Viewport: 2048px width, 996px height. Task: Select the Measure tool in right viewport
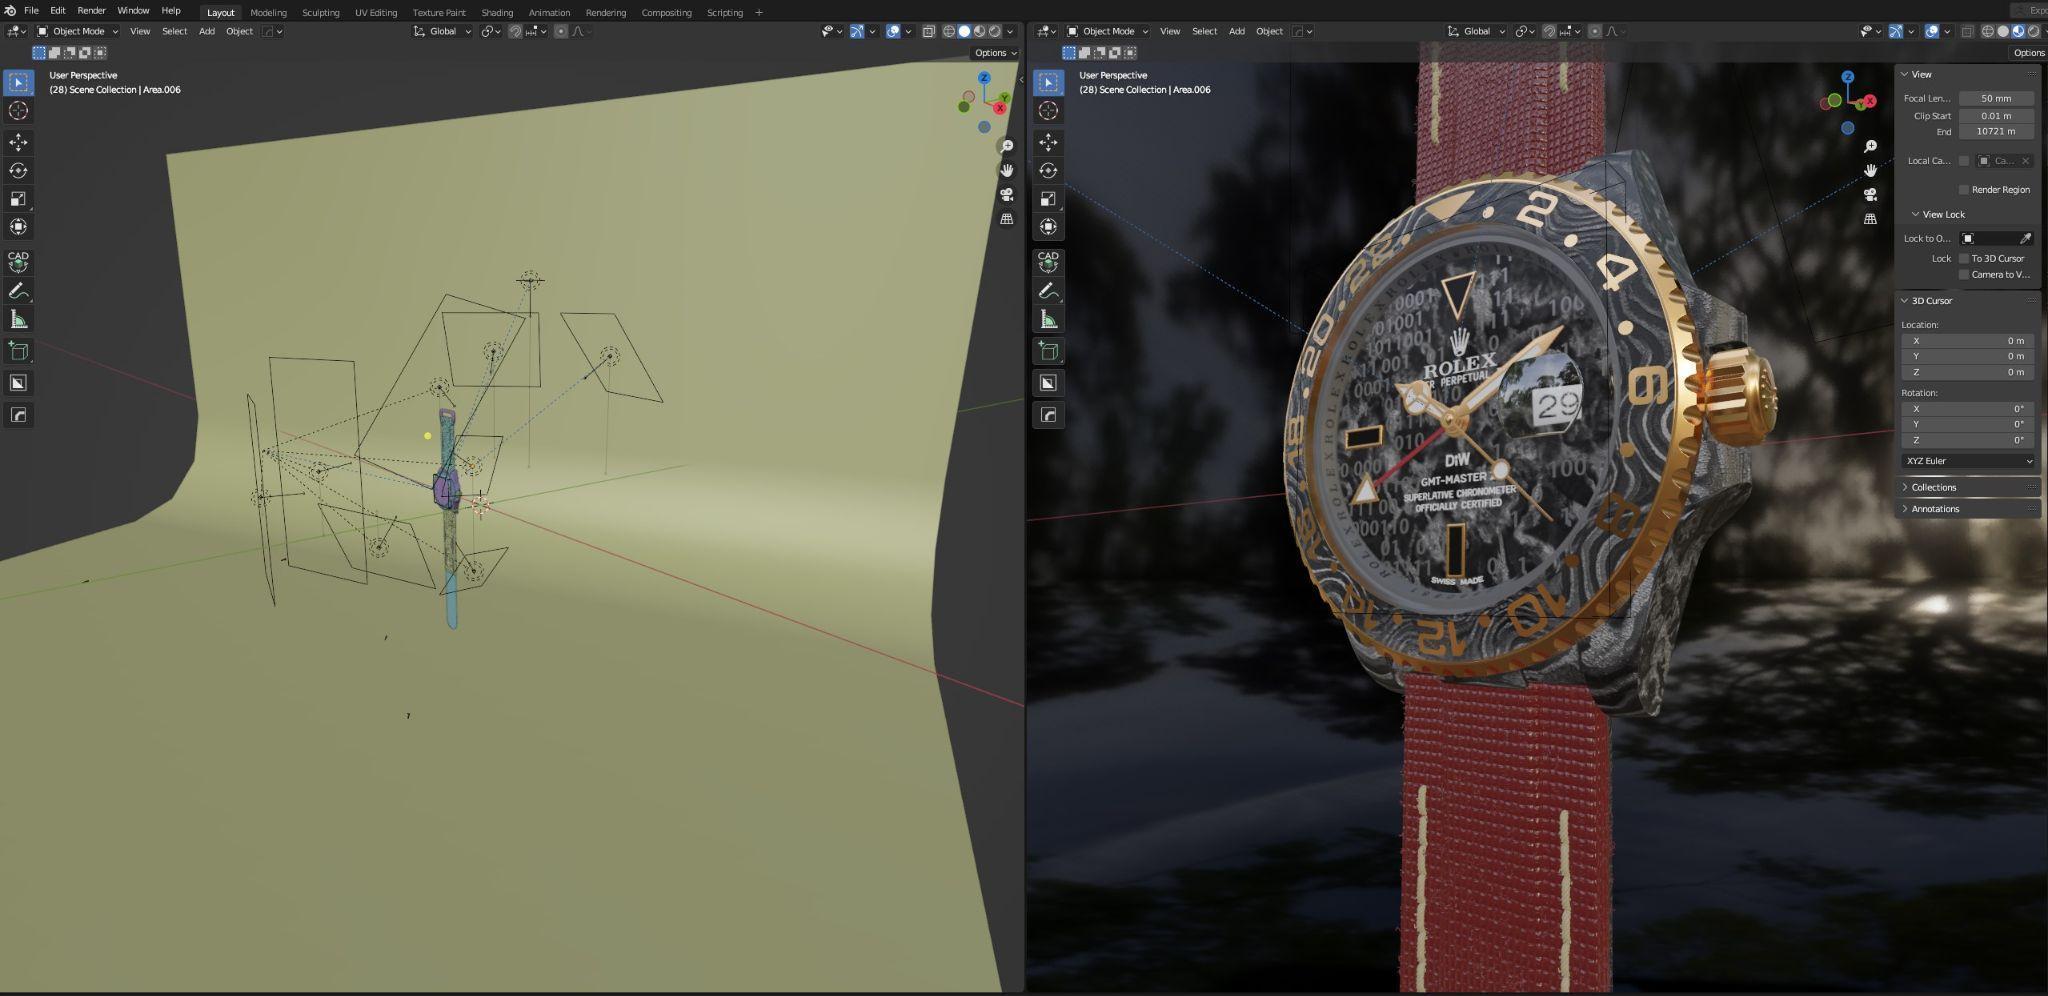click(1048, 319)
